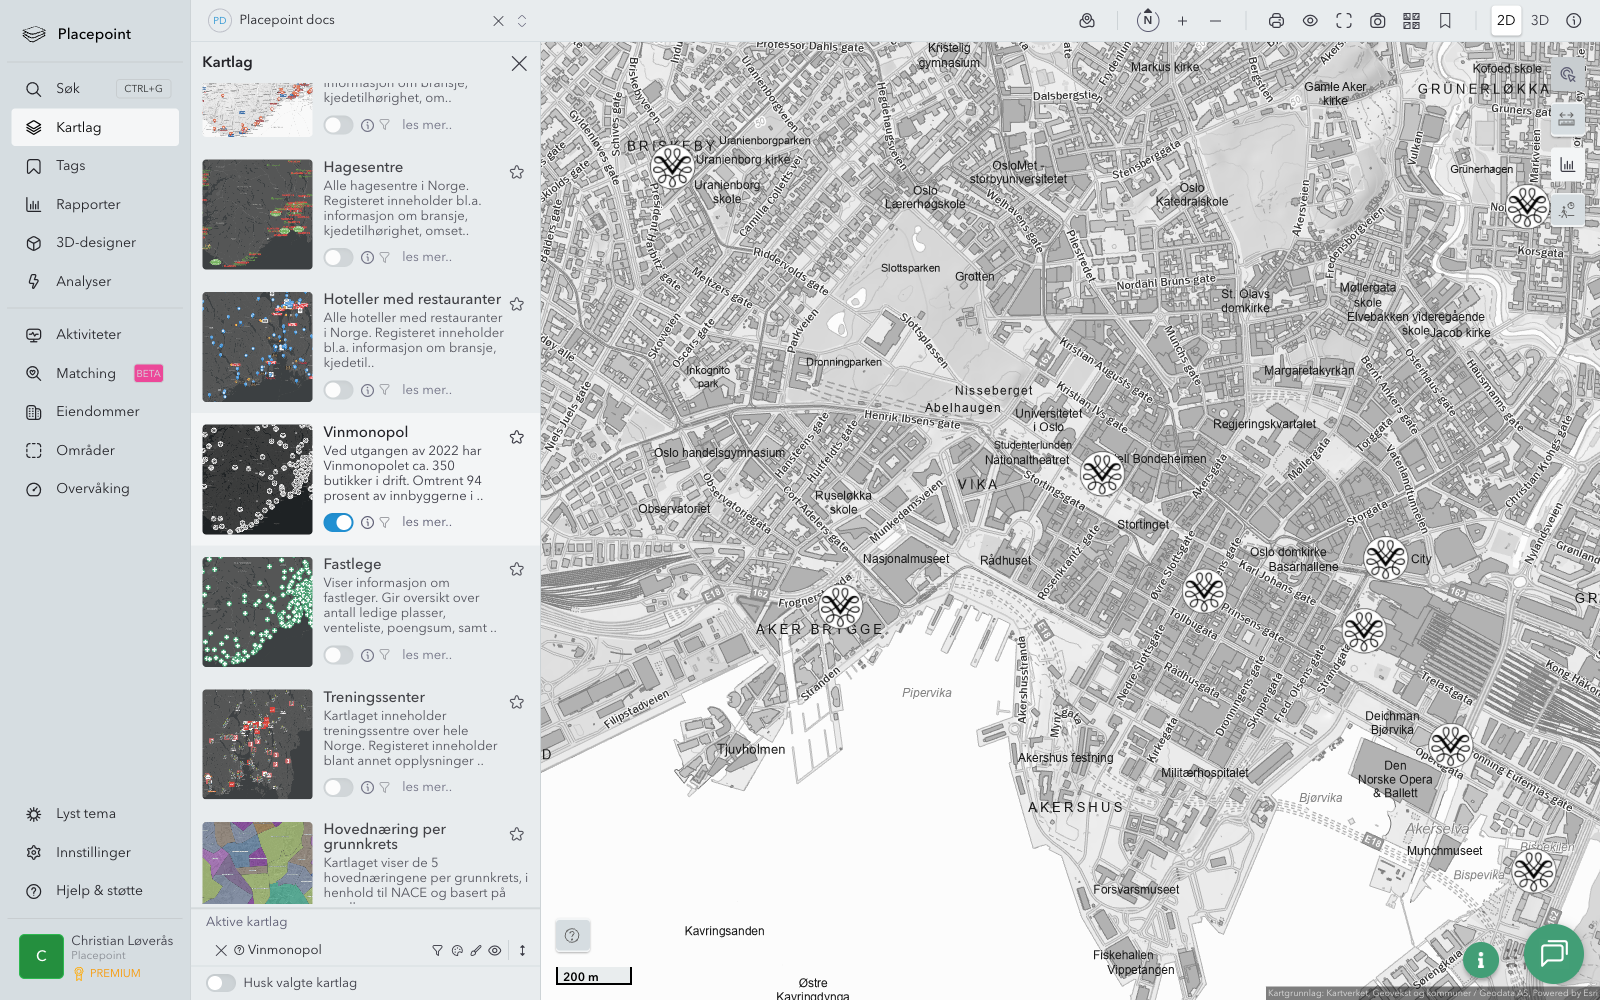
Task: Open the measure distance tool on map
Action: tap(1566, 119)
